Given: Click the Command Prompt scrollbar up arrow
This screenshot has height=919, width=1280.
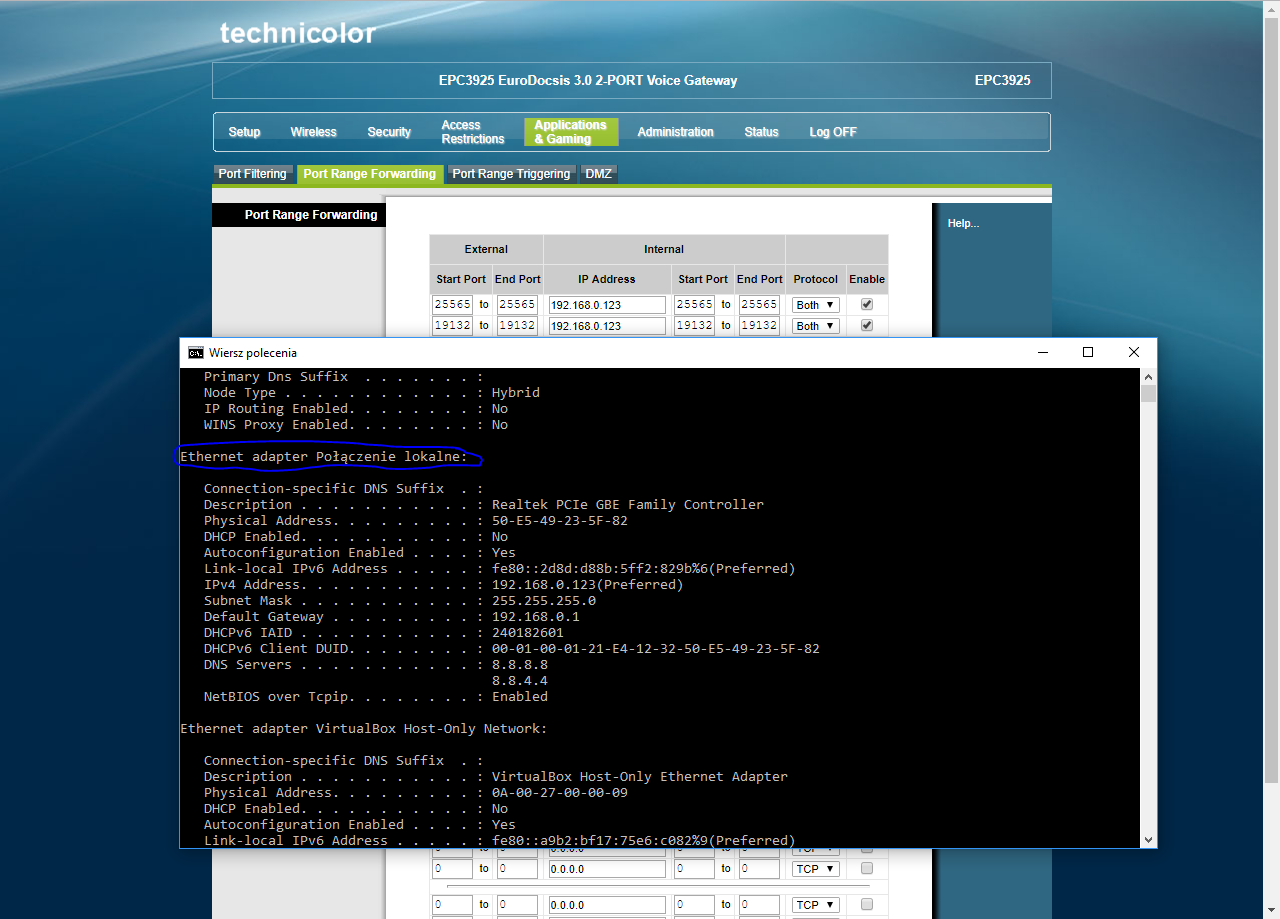Looking at the screenshot, I should 1149,376.
